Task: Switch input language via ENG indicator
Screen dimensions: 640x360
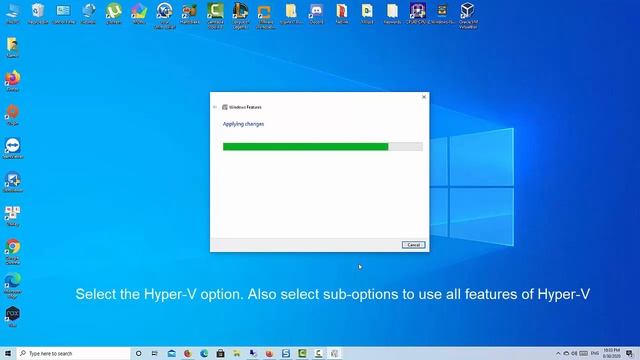Action: [595, 353]
